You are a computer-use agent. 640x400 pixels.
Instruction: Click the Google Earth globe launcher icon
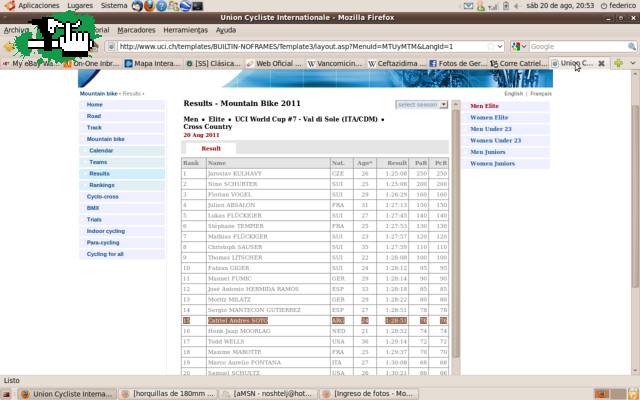(x=185, y=6)
